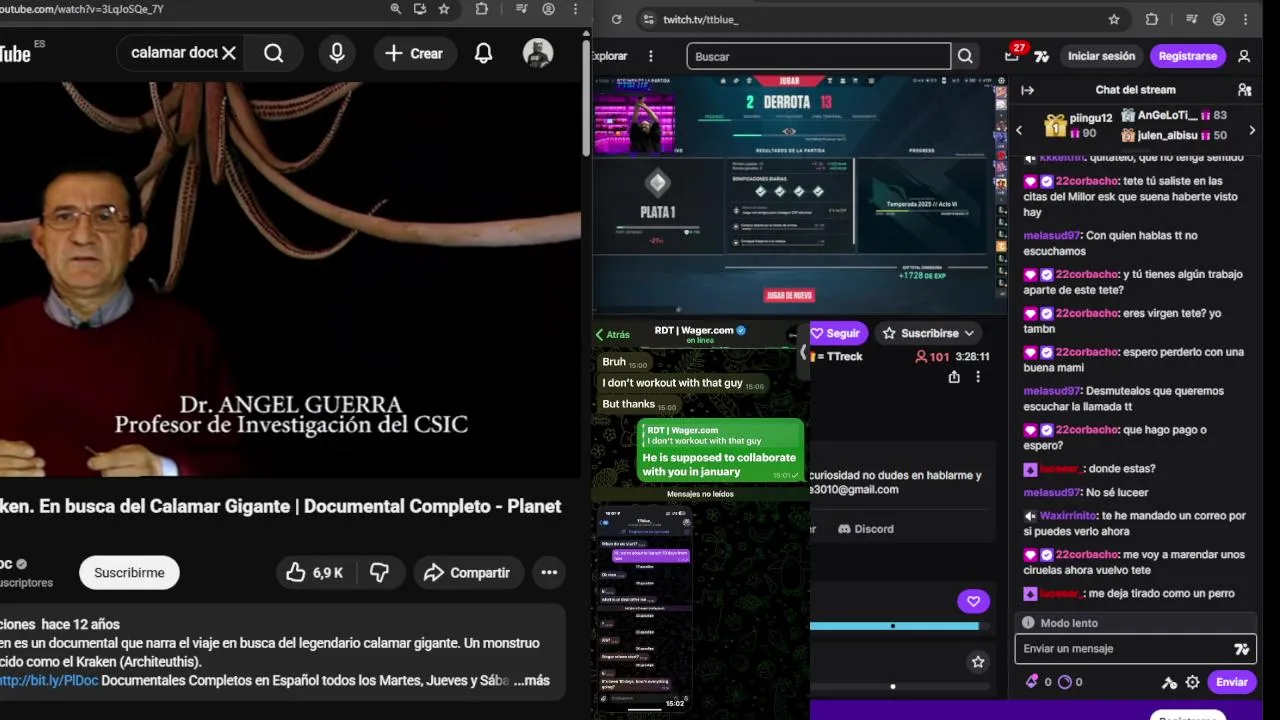The height and width of the screenshot is (720, 1280).
Task: Dislike the Kraken documentary video
Action: tap(379, 573)
